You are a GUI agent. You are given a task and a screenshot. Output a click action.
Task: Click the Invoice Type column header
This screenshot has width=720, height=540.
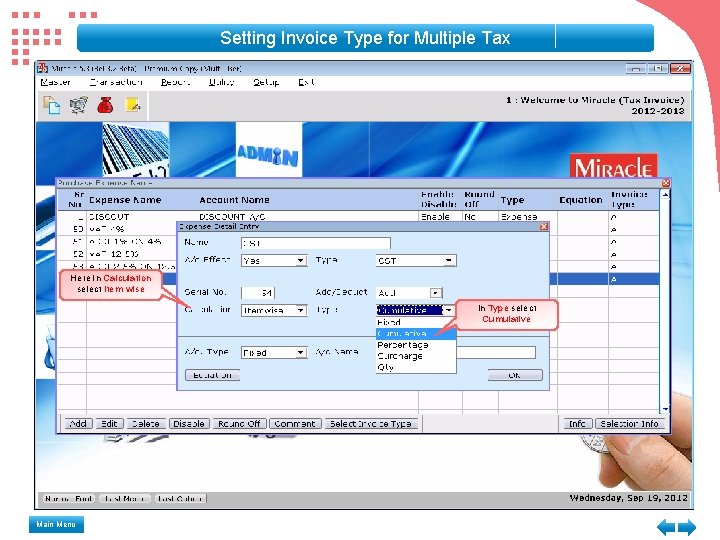(629, 200)
